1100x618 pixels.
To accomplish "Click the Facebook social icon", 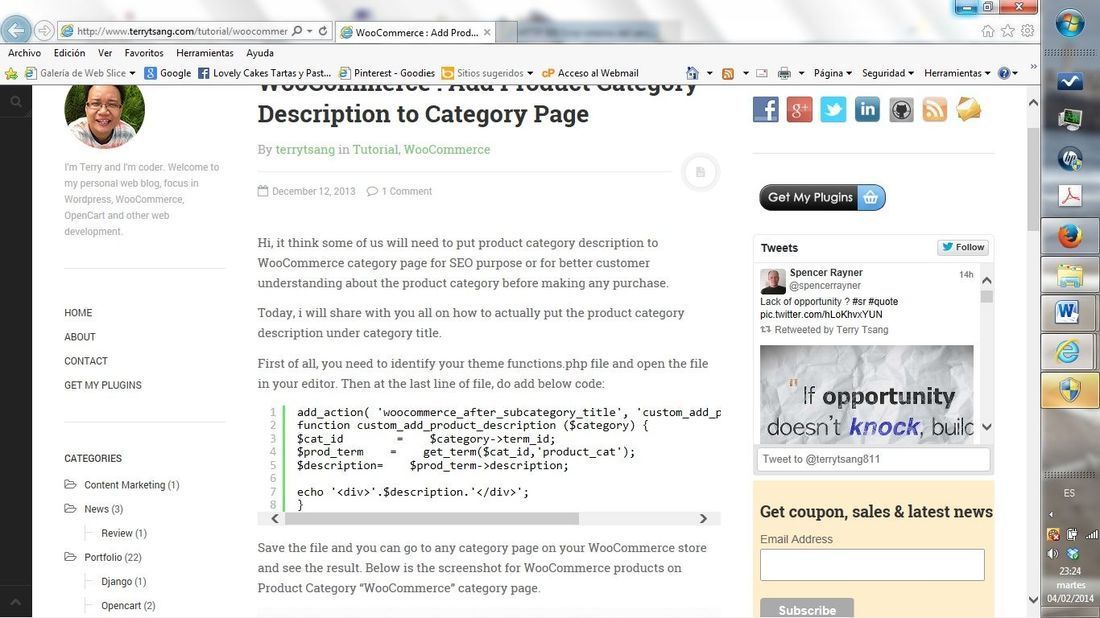I will [x=765, y=109].
